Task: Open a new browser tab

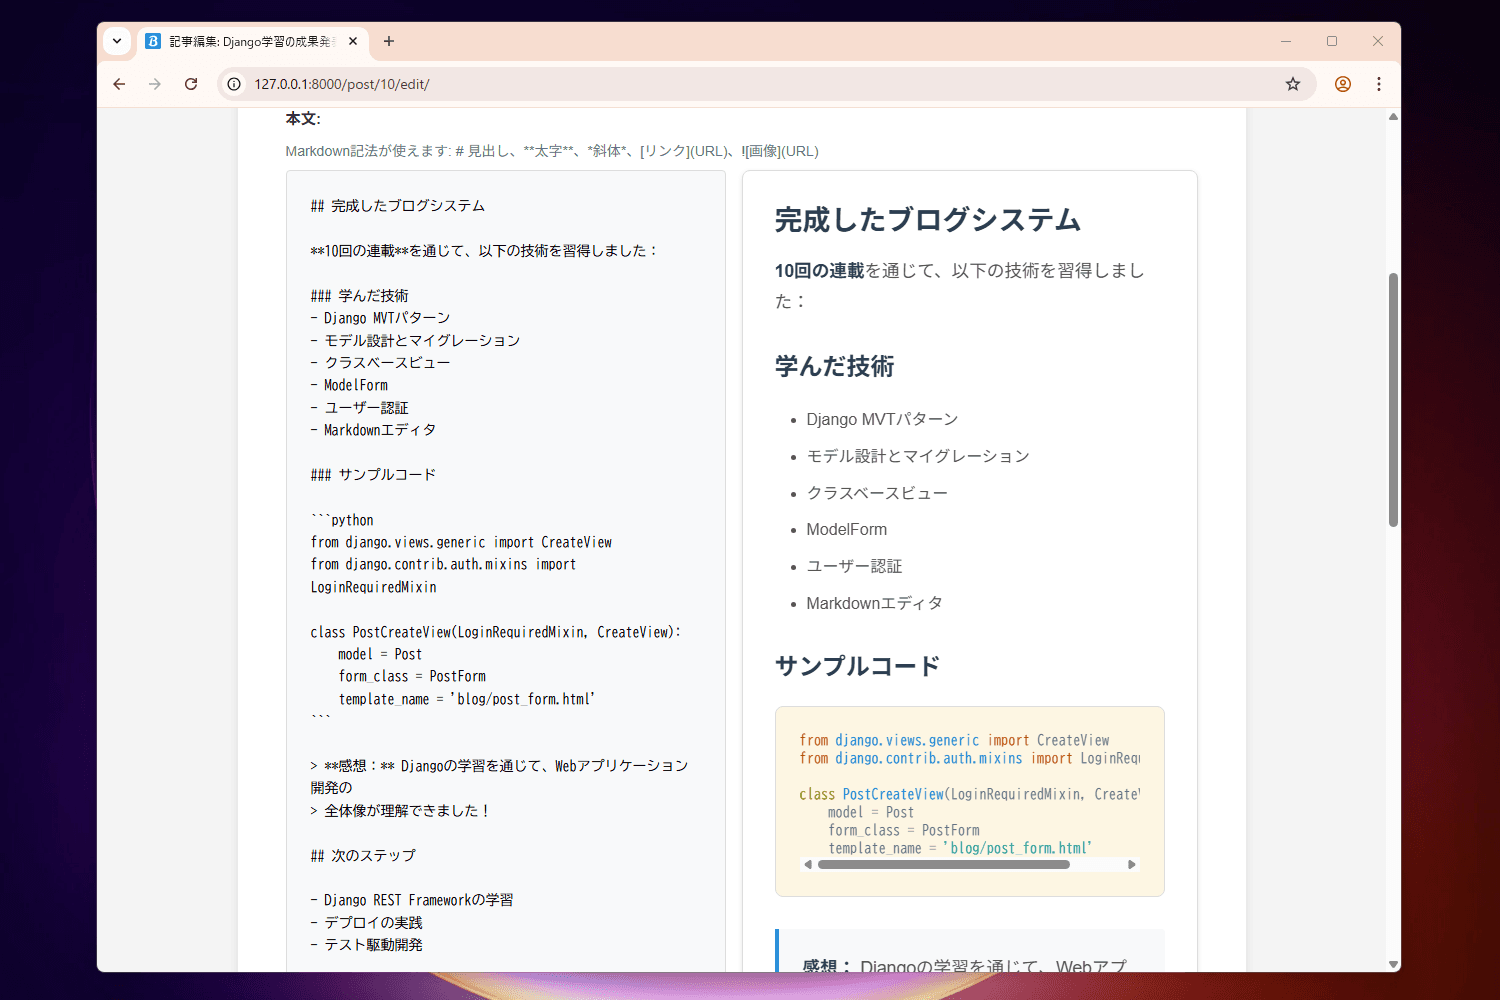Action: point(389,41)
